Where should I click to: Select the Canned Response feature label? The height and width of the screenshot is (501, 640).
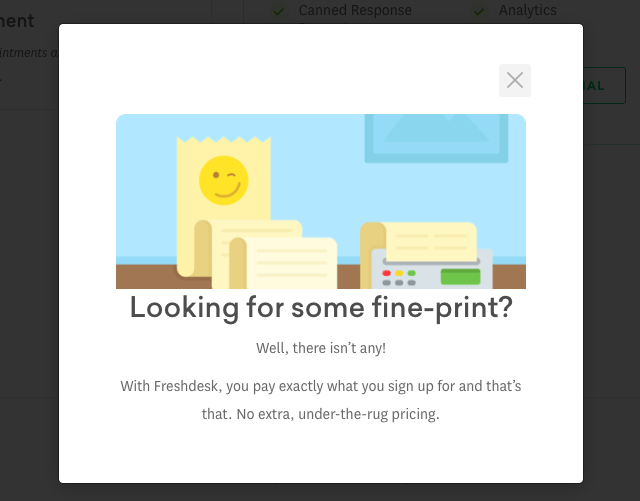[x=355, y=11]
